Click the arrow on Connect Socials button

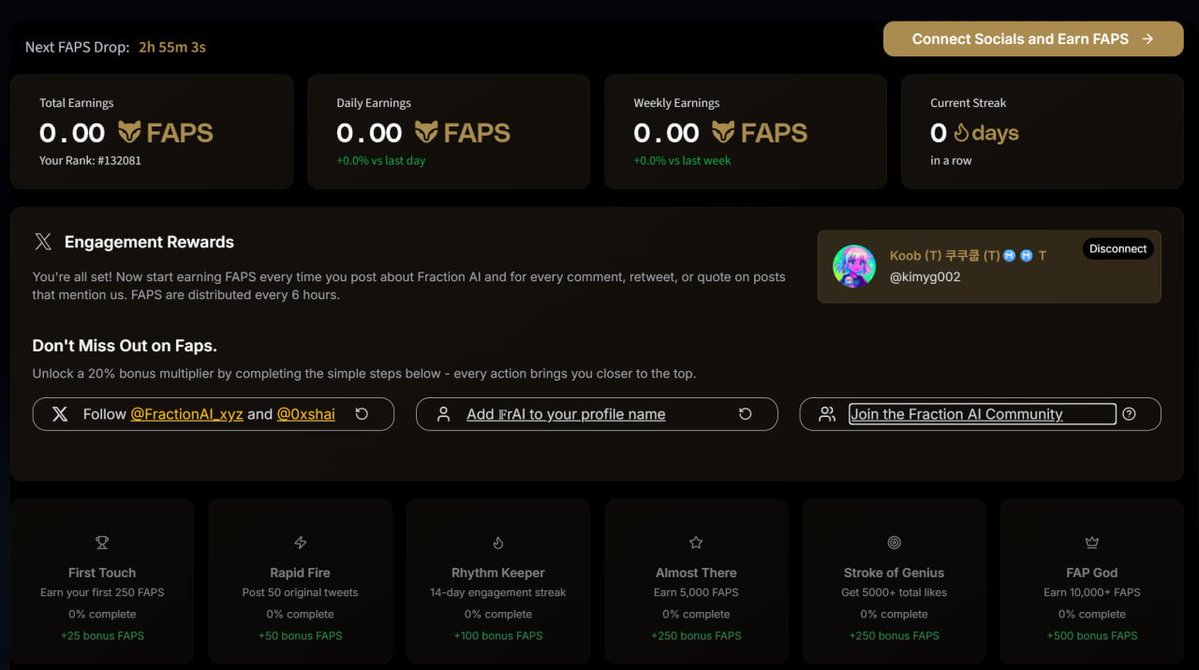(x=1147, y=39)
